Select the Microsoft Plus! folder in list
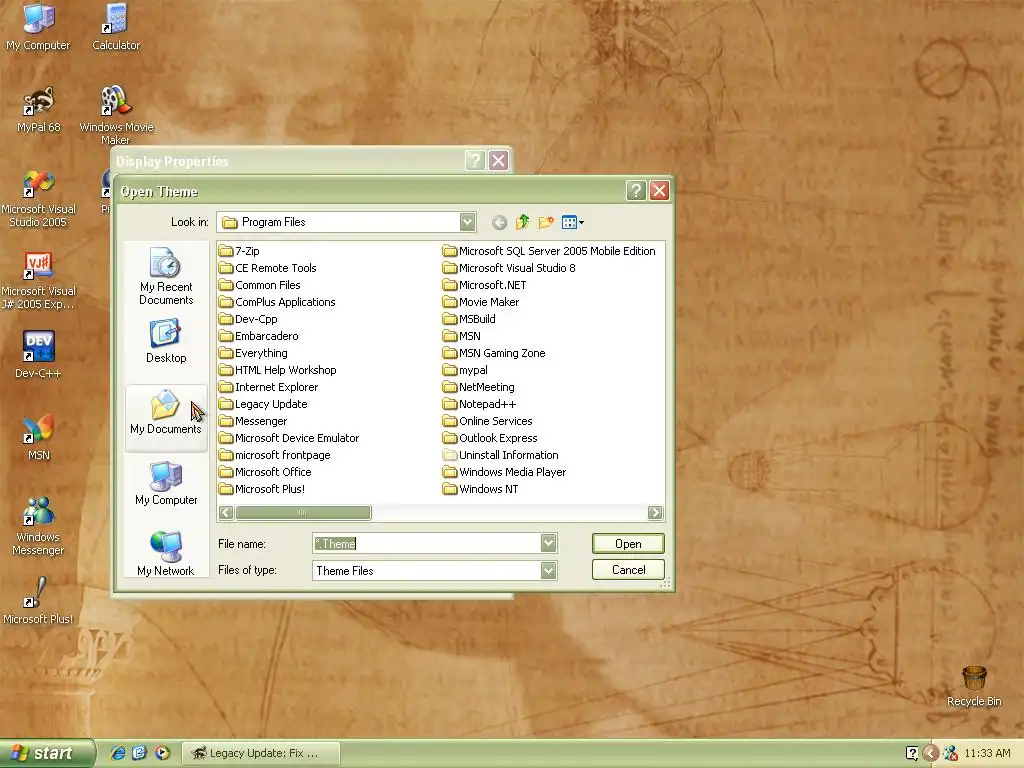 263,488
